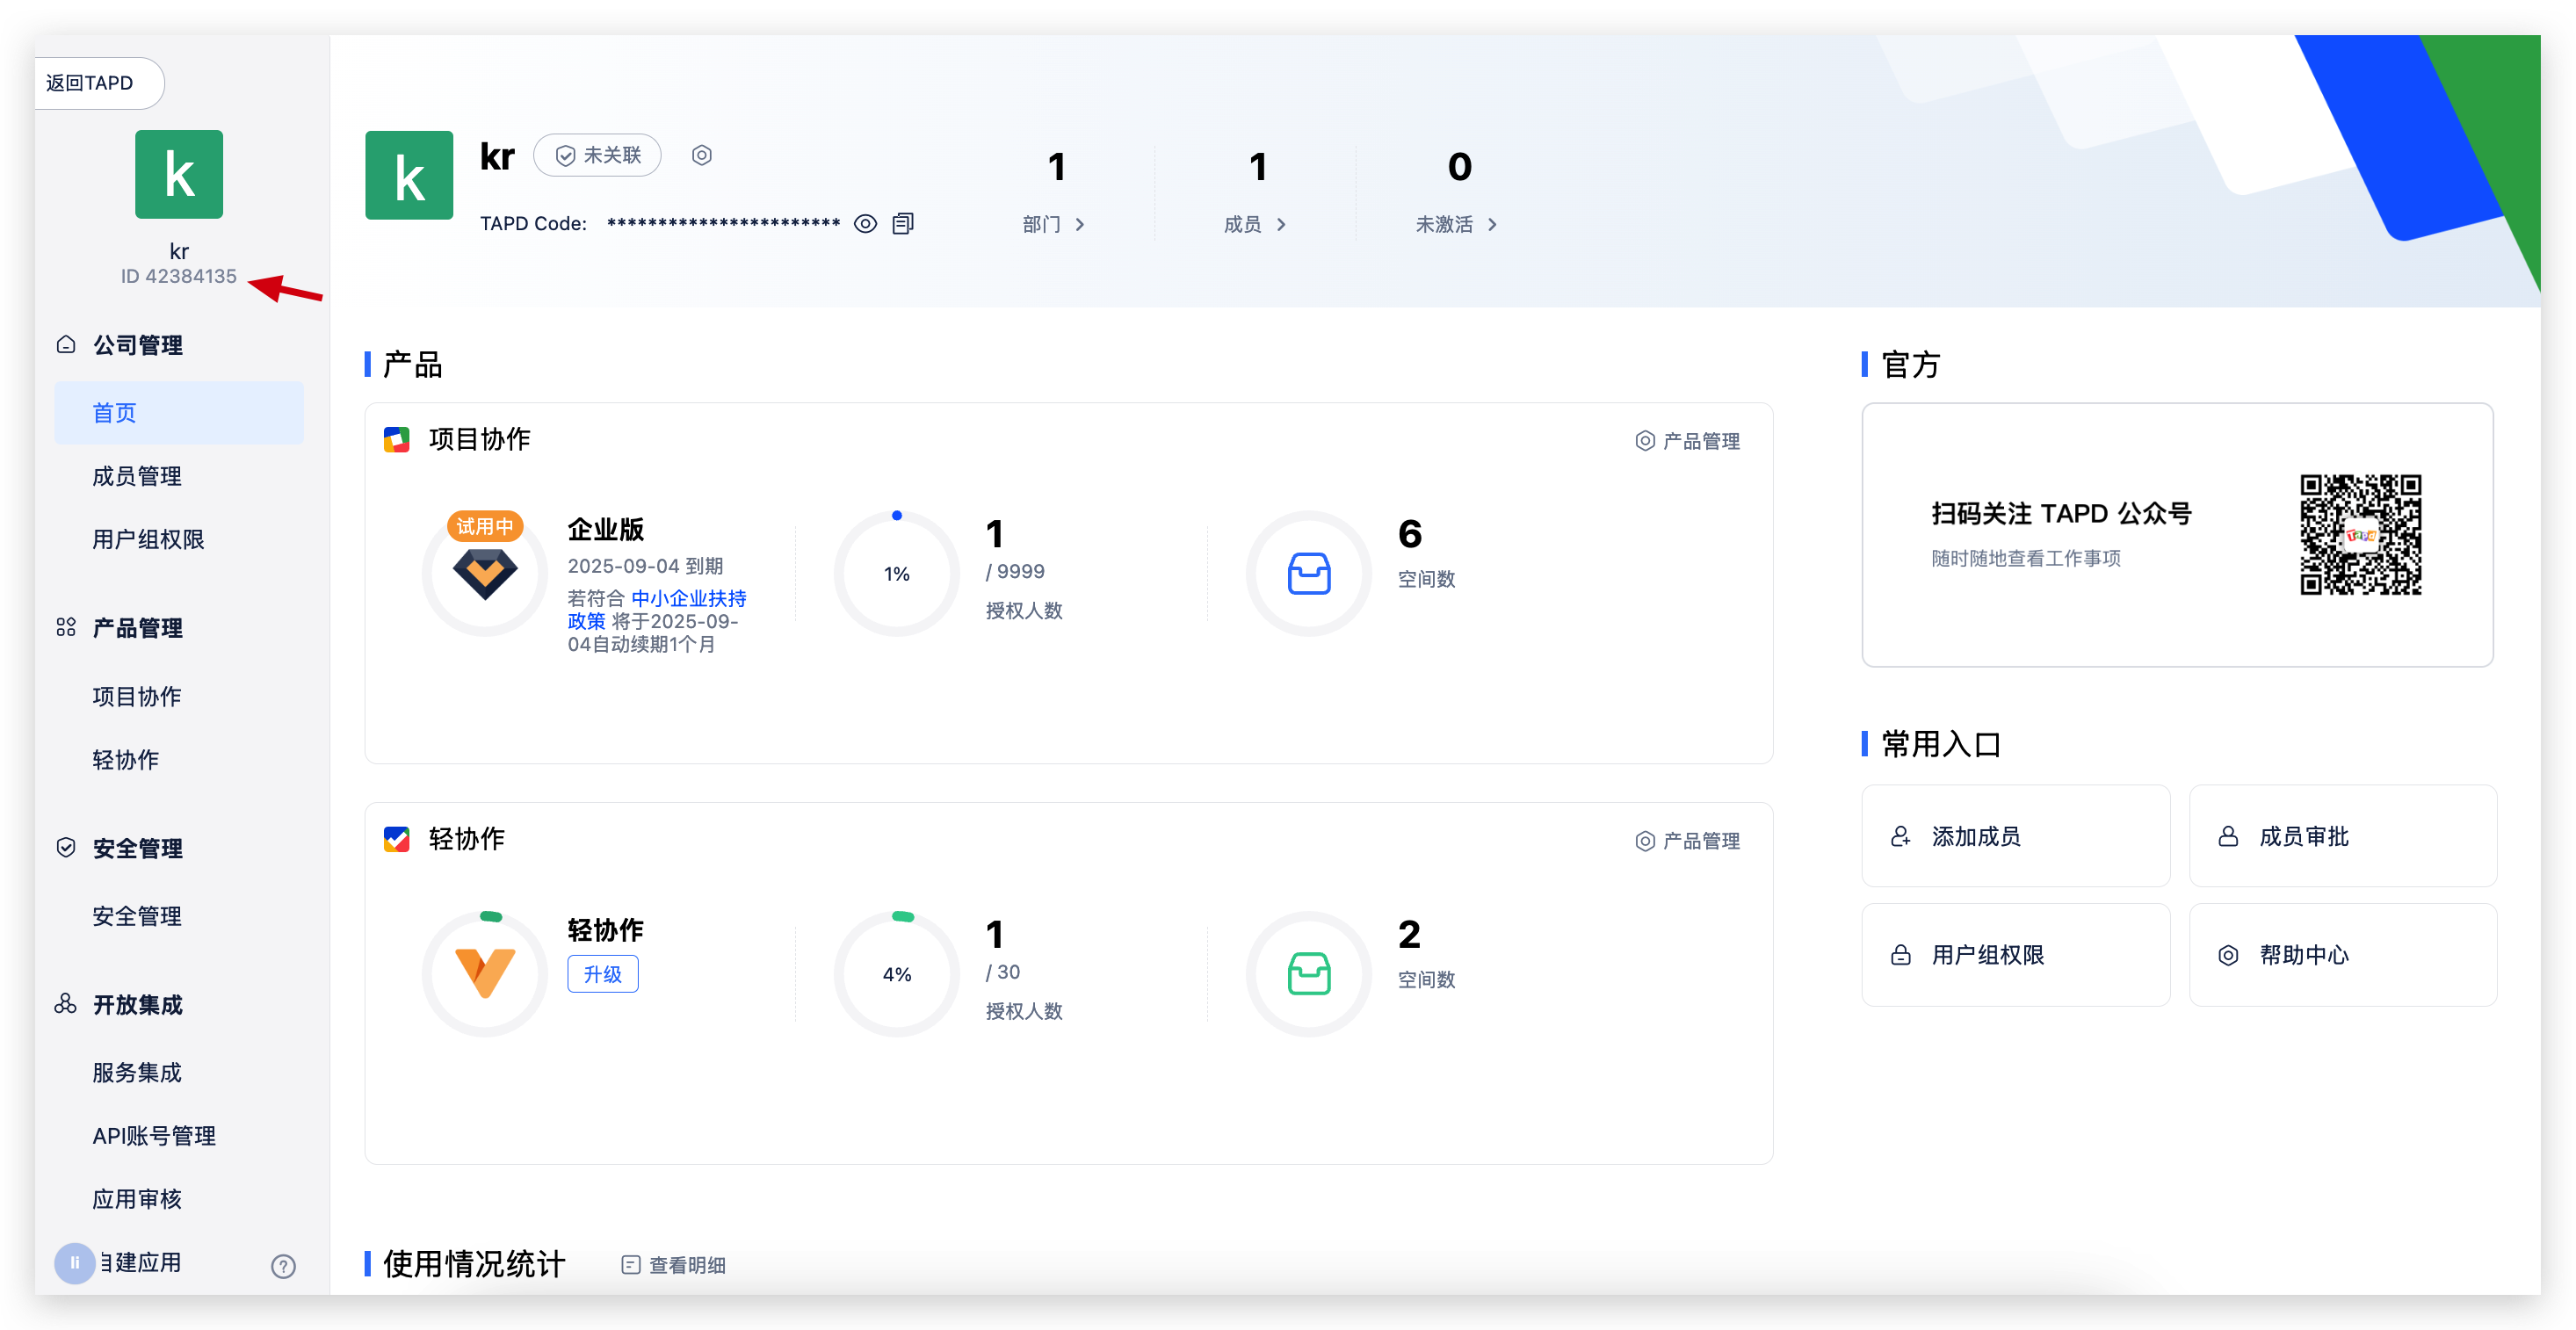Screen dimensions: 2576x1330
Task: Expand the 未激活 count chevron
Action: pyautogui.click(x=1491, y=225)
